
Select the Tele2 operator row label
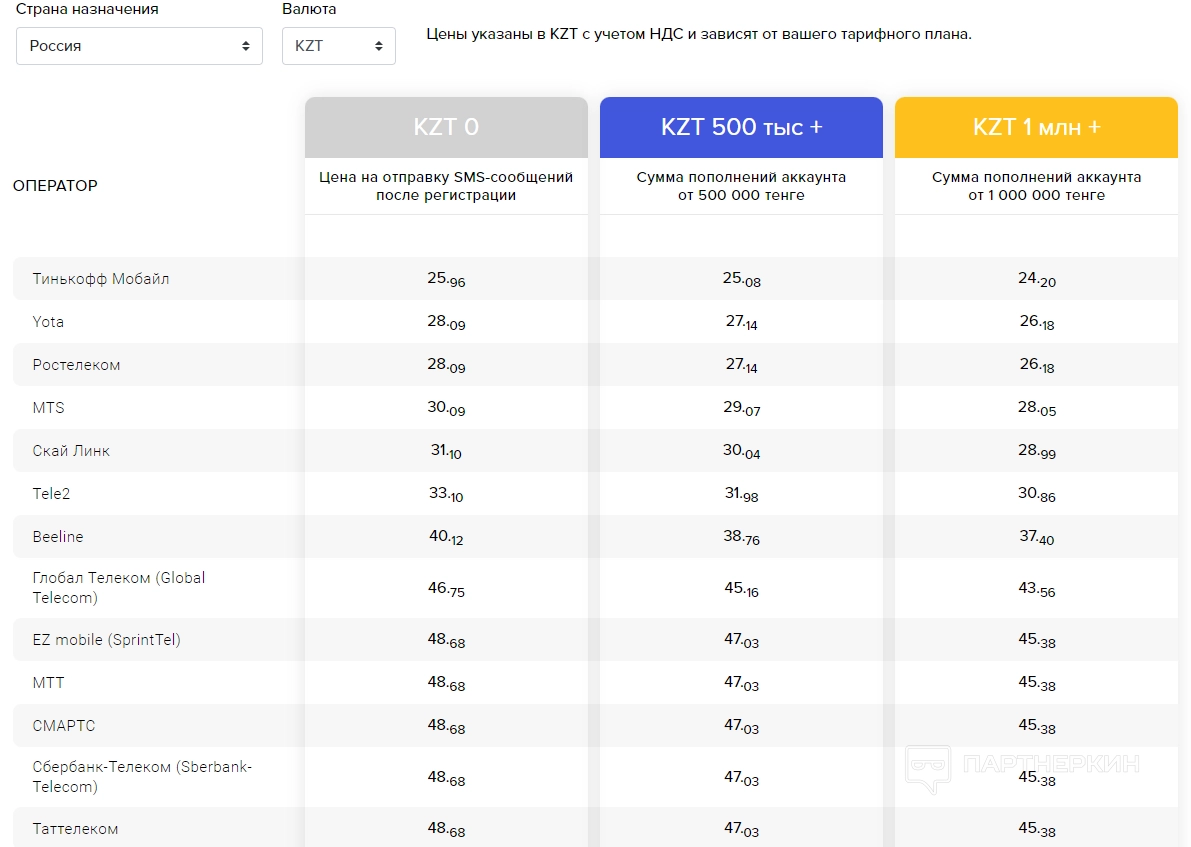[51, 494]
